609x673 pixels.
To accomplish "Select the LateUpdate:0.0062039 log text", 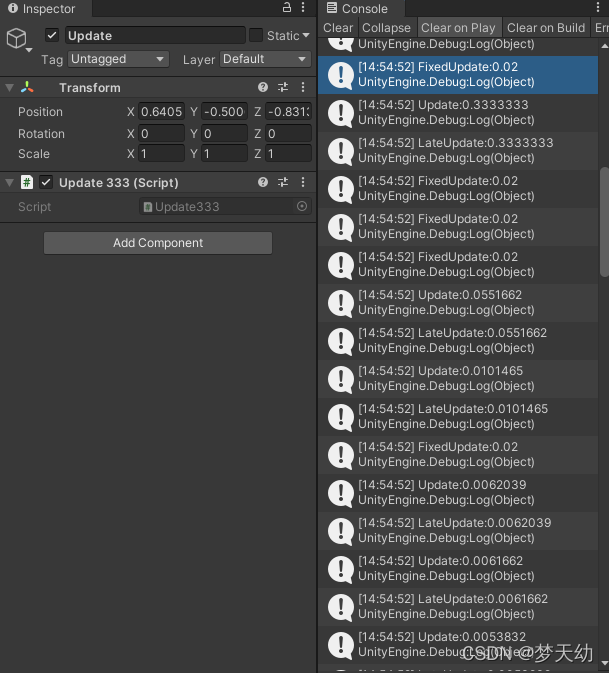I will pos(454,523).
